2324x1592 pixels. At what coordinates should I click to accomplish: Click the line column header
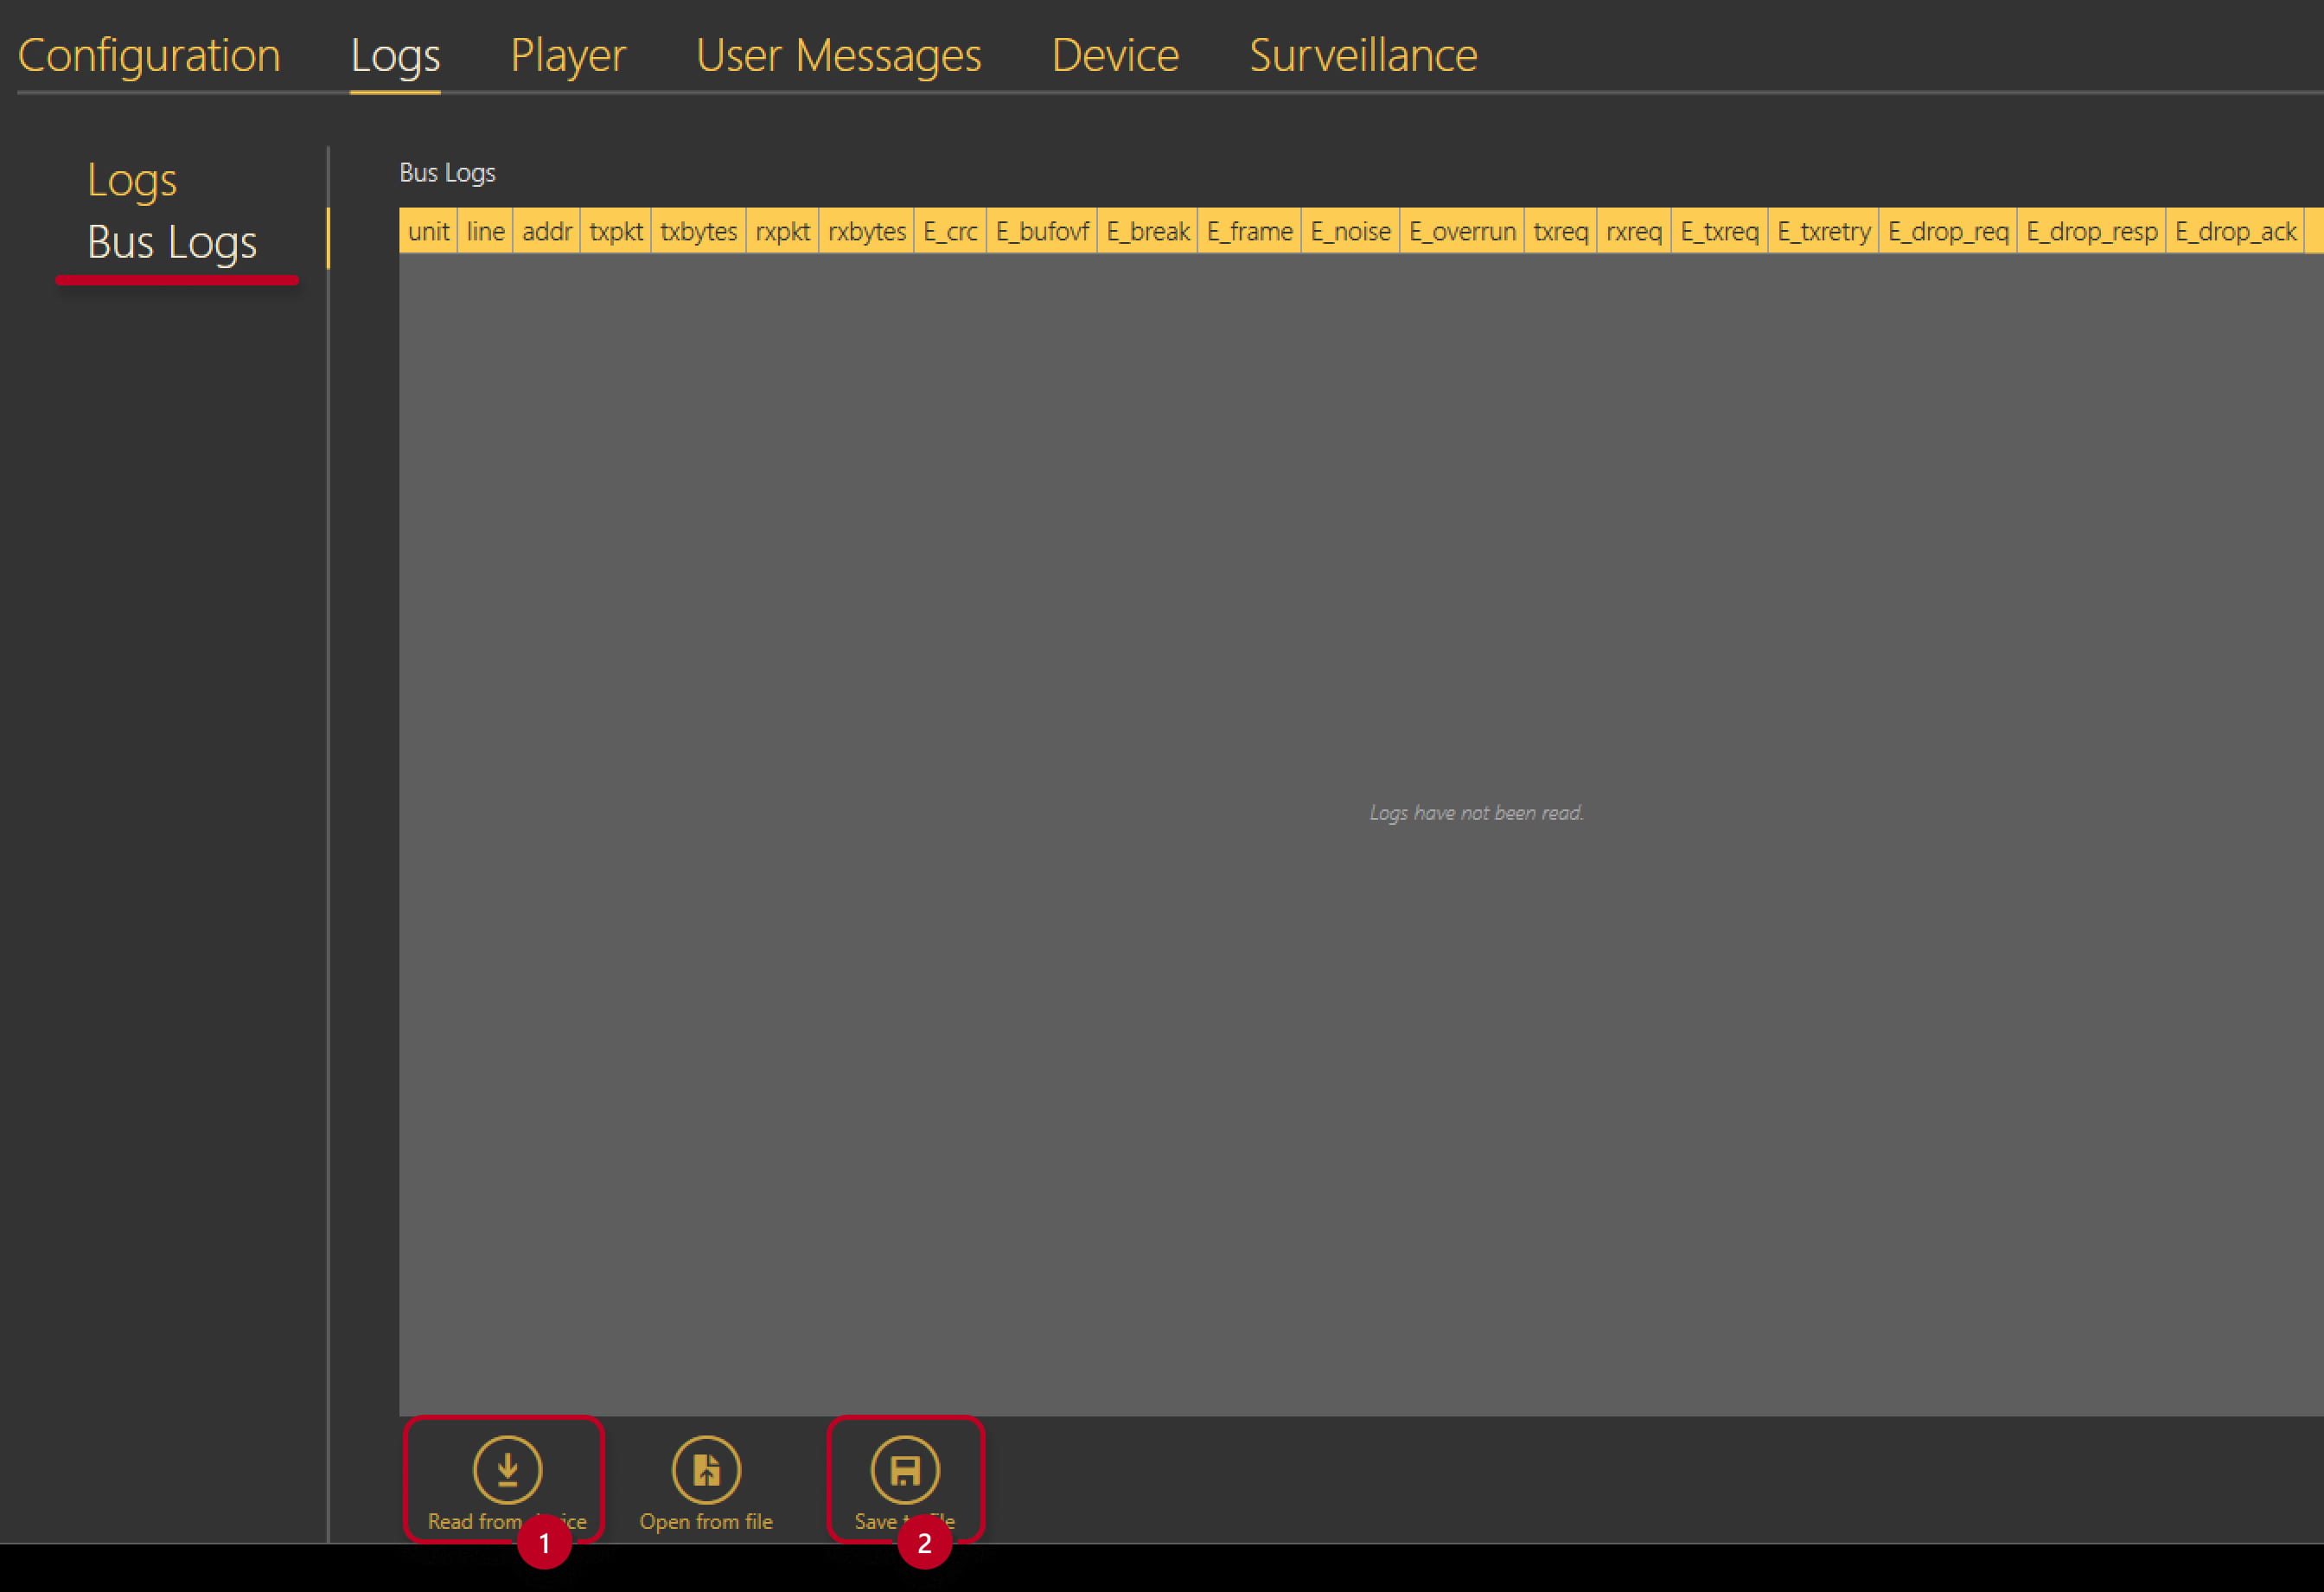[485, 231]
